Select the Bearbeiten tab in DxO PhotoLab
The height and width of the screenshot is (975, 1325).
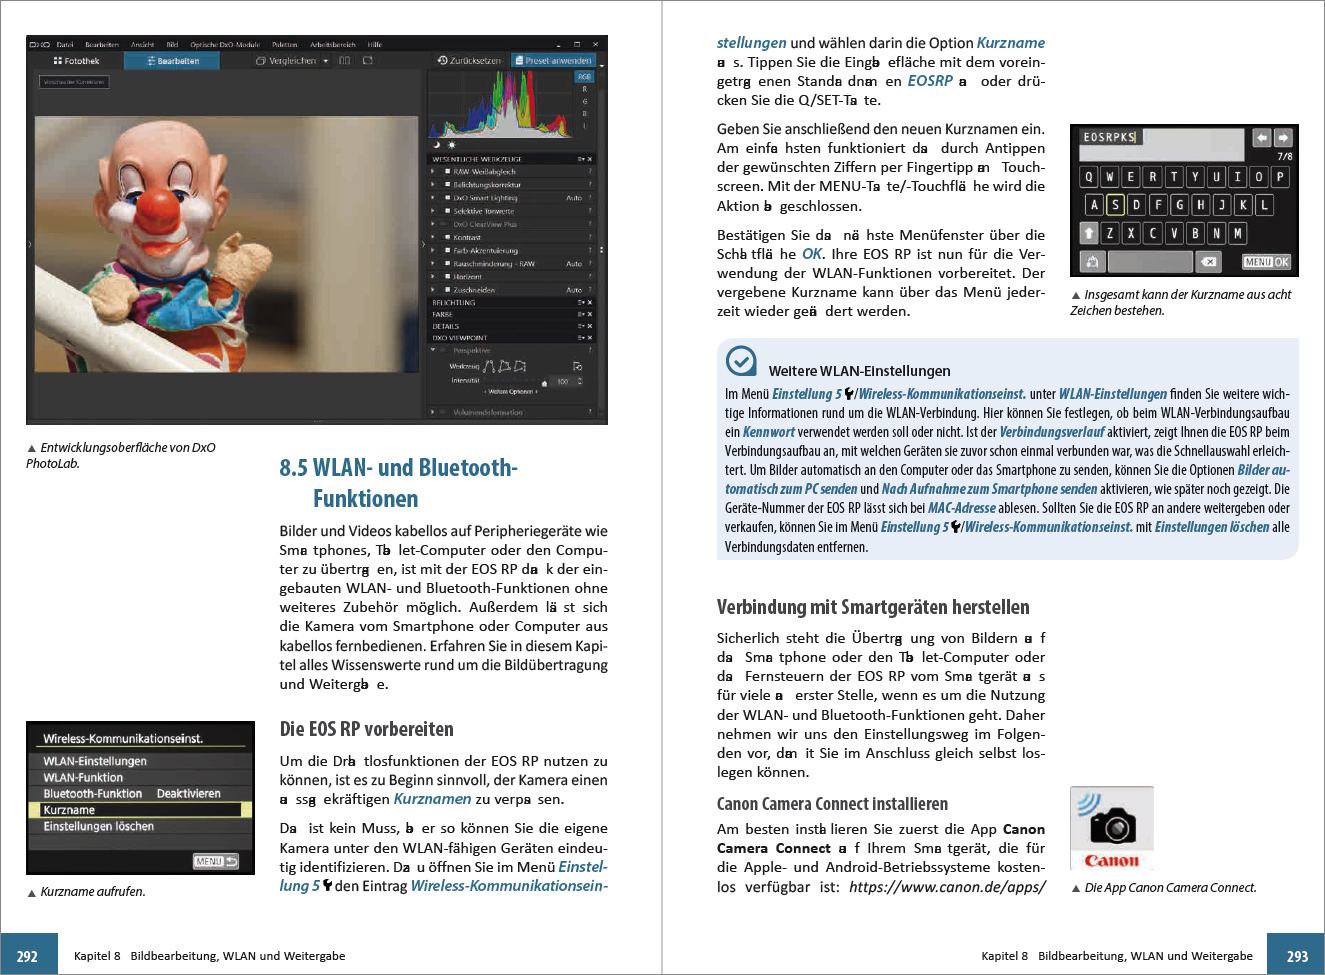click(174, 61)
